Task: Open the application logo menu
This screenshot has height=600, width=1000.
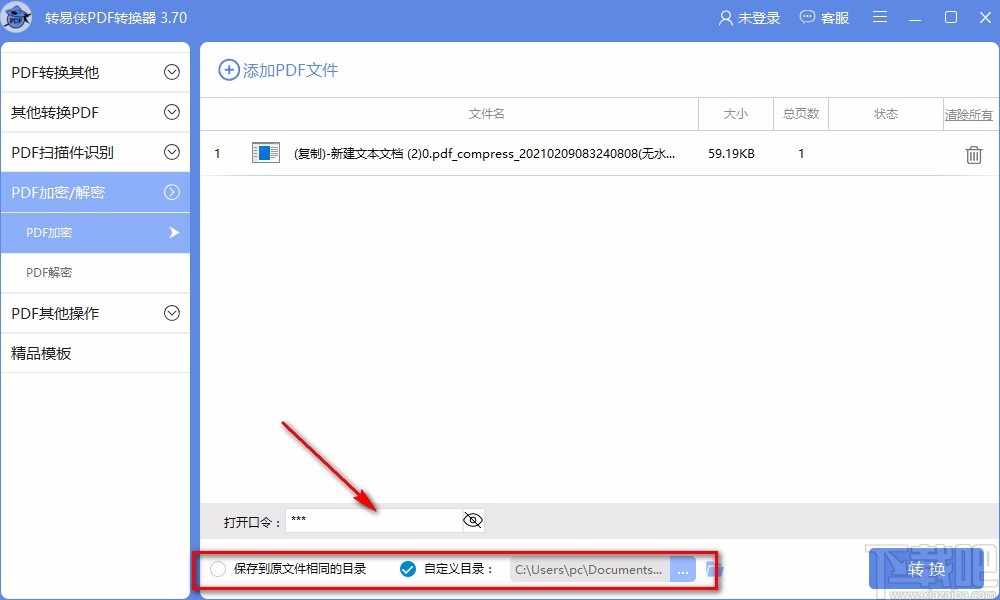Action: [x=17, y=17]
